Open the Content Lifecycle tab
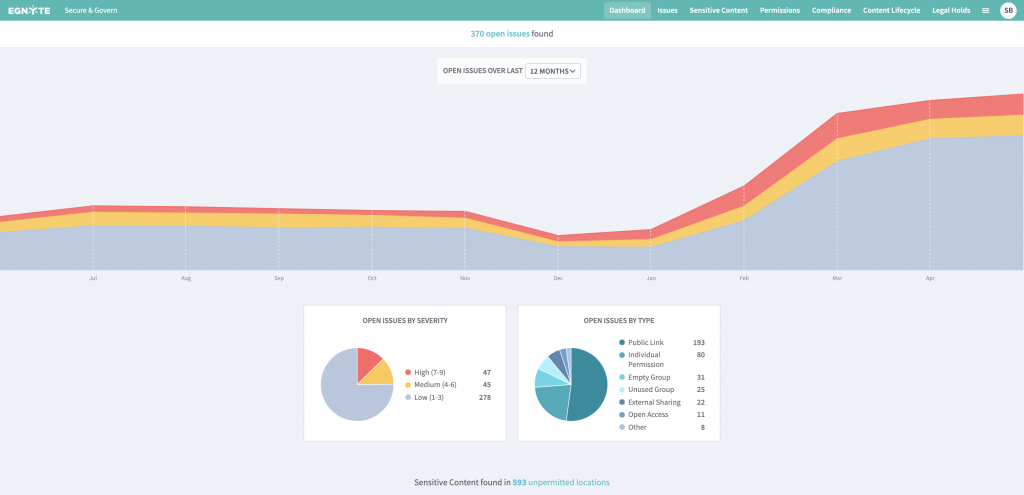1024x495 pixels. [891, 10]
